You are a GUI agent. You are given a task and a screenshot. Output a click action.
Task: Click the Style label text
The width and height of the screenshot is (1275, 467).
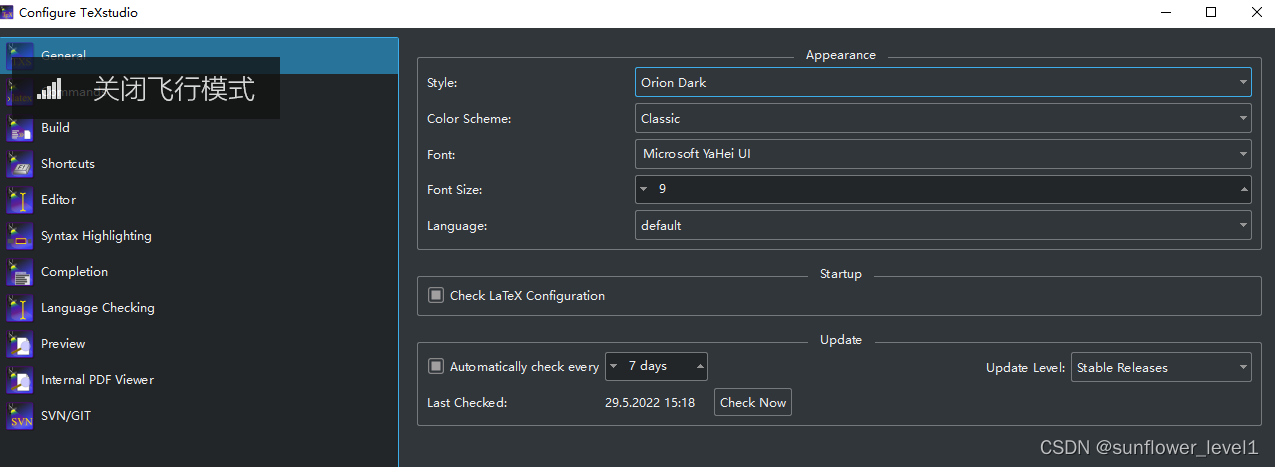tap(441, 83)
